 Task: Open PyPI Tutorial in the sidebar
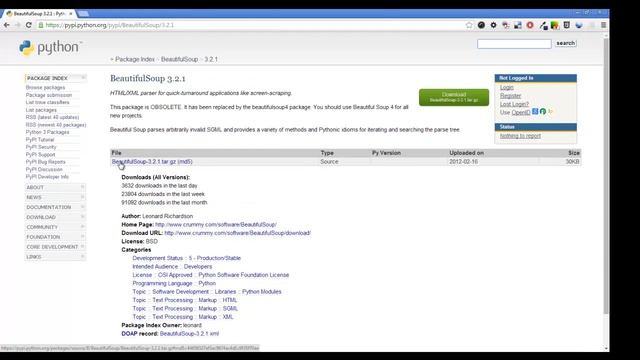pyautogui.click(x=40, y=140)
